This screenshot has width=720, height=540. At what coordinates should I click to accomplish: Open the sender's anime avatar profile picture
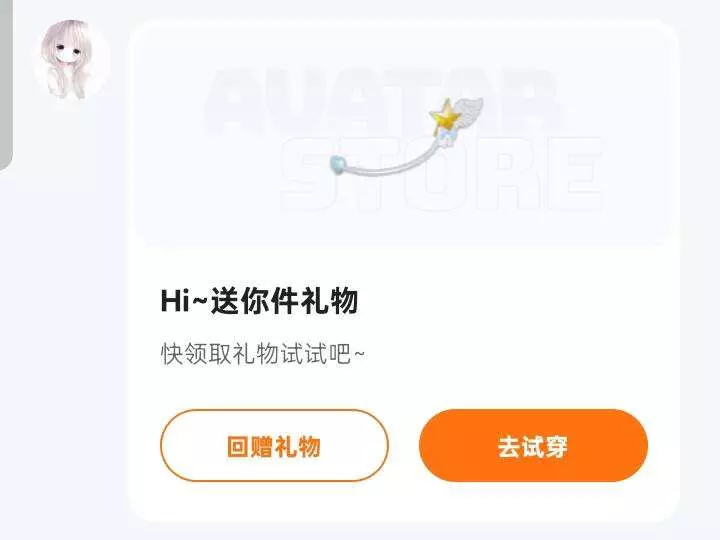click(72, 60)
